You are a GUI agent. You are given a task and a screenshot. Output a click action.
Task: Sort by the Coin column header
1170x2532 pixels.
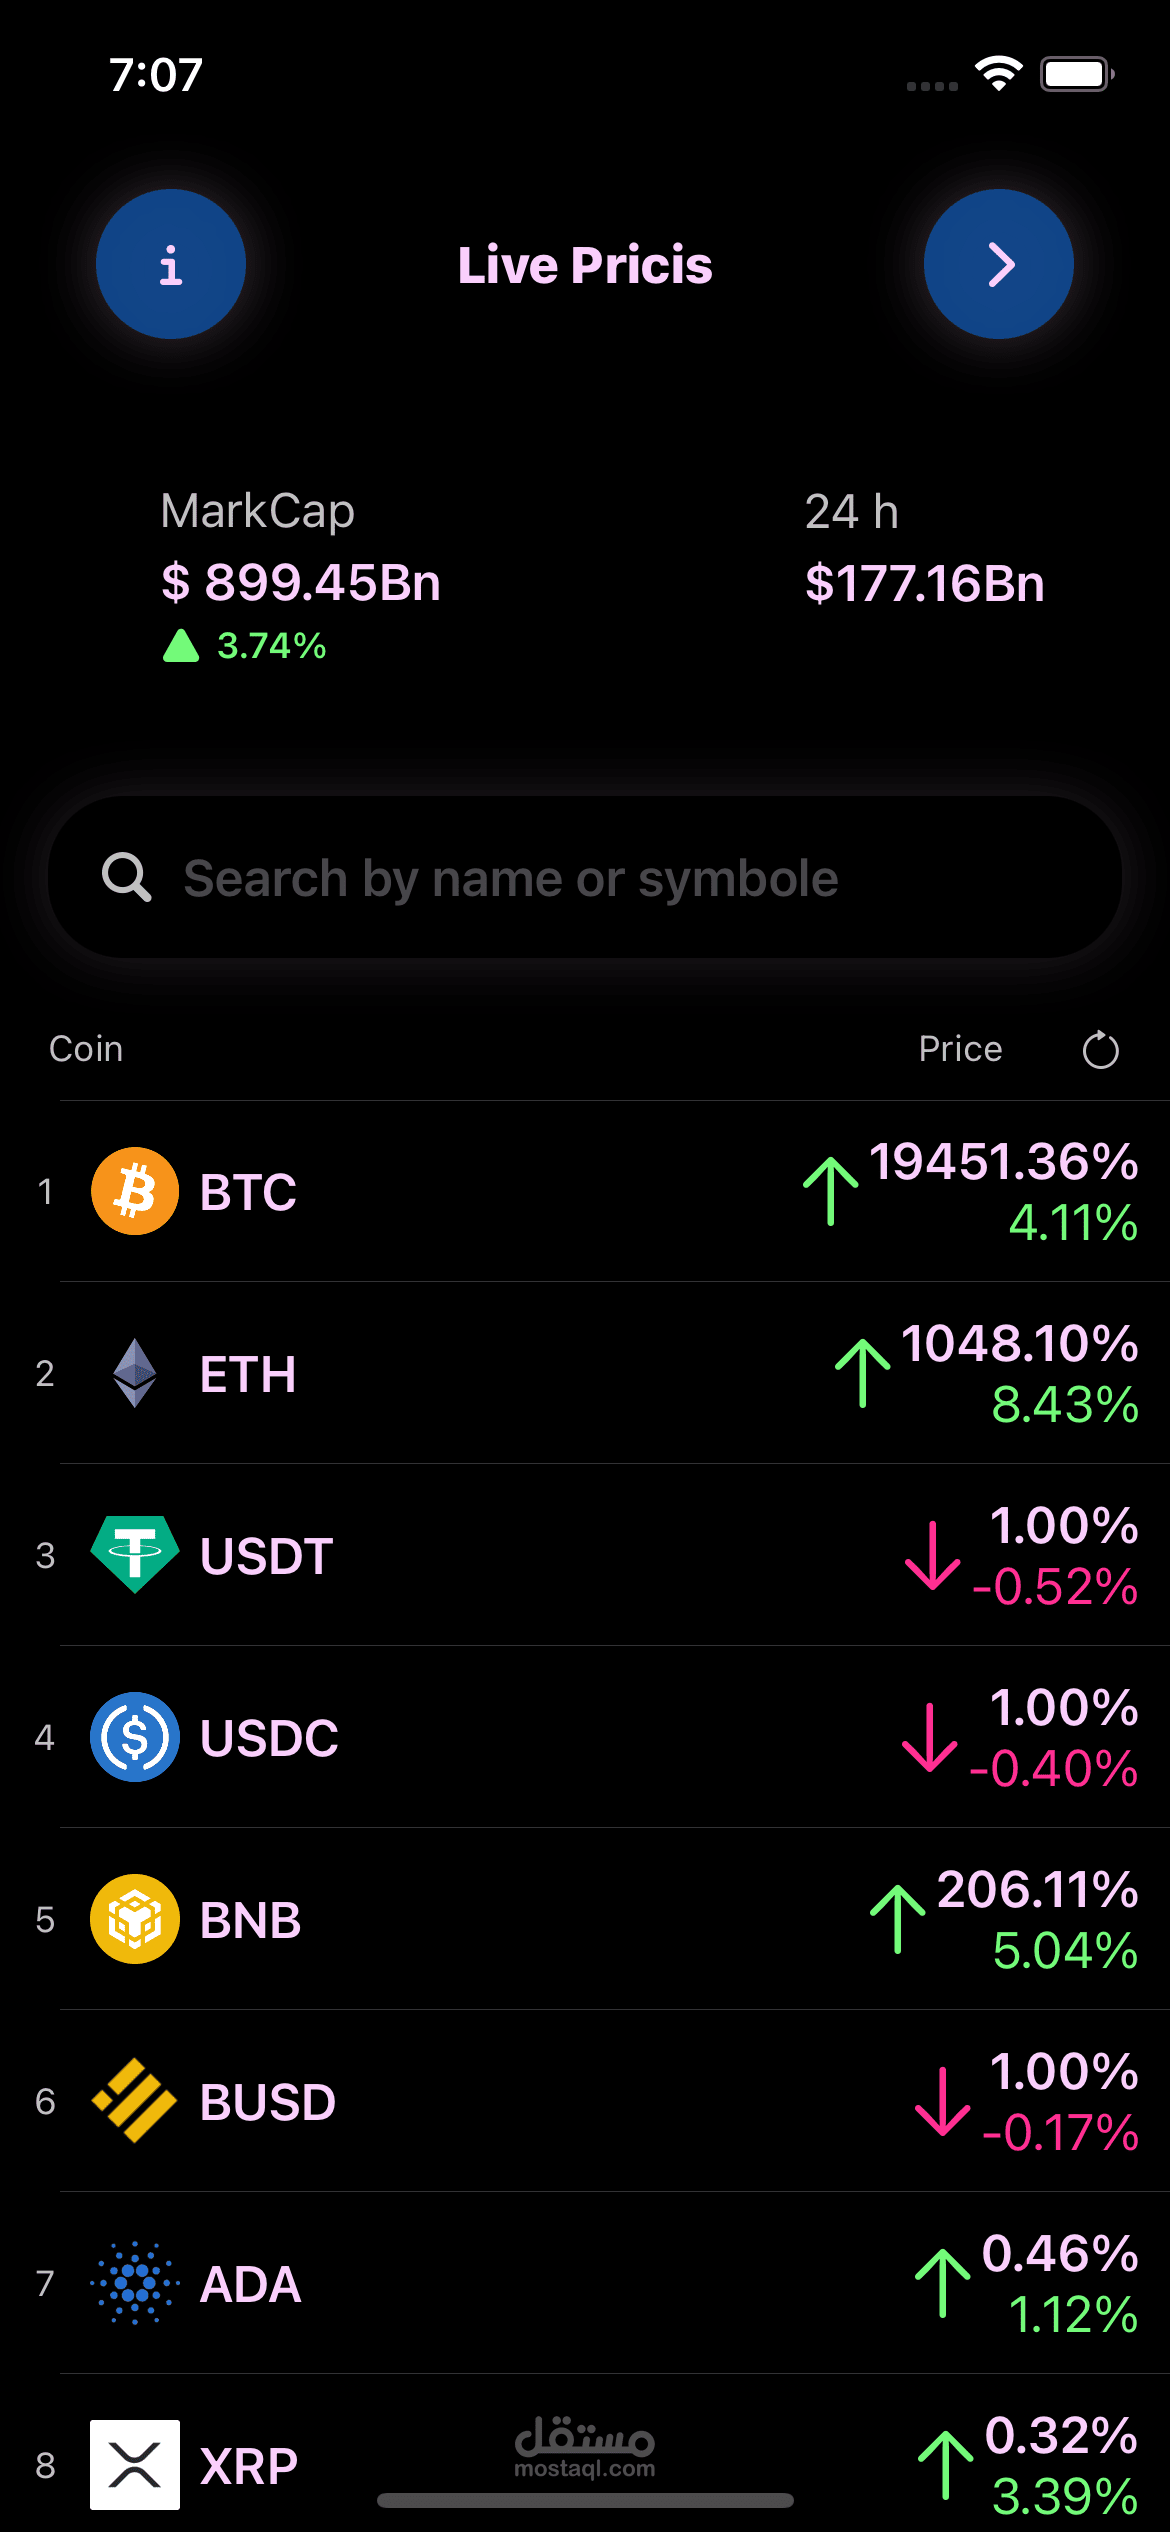click(x=86, y=1049)
